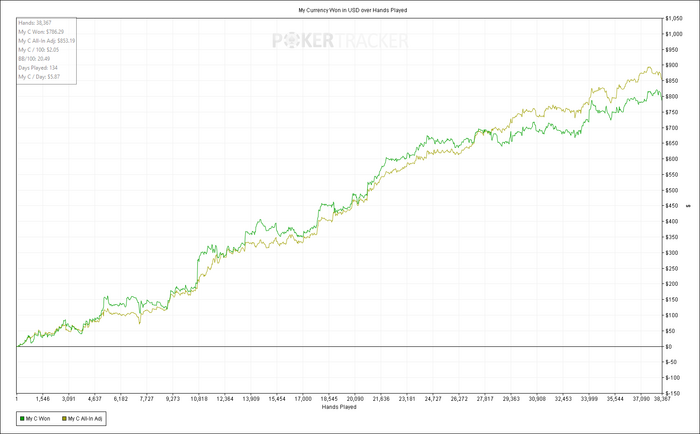The height and width of the screenshot is (434, 700).
Task: Click the green My C Won legend swatch
Action: click(x=22, y=419)
